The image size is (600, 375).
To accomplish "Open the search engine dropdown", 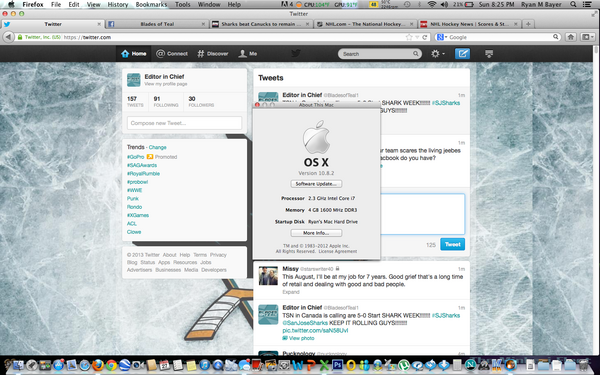I will (x=442, y=37).
